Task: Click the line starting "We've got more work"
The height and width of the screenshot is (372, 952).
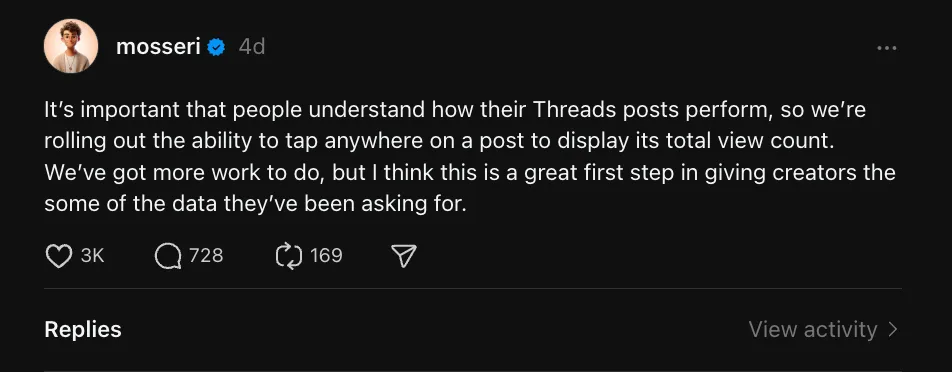Action: 470,172
